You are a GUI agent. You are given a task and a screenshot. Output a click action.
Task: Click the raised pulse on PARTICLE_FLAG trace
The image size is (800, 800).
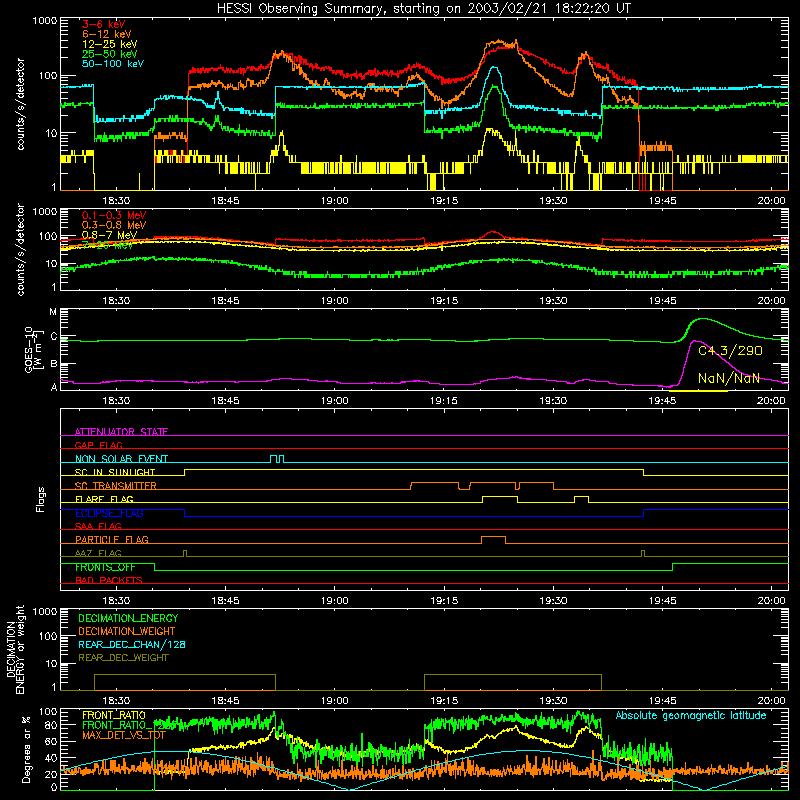pyautogui.click(x=493, y=540)
